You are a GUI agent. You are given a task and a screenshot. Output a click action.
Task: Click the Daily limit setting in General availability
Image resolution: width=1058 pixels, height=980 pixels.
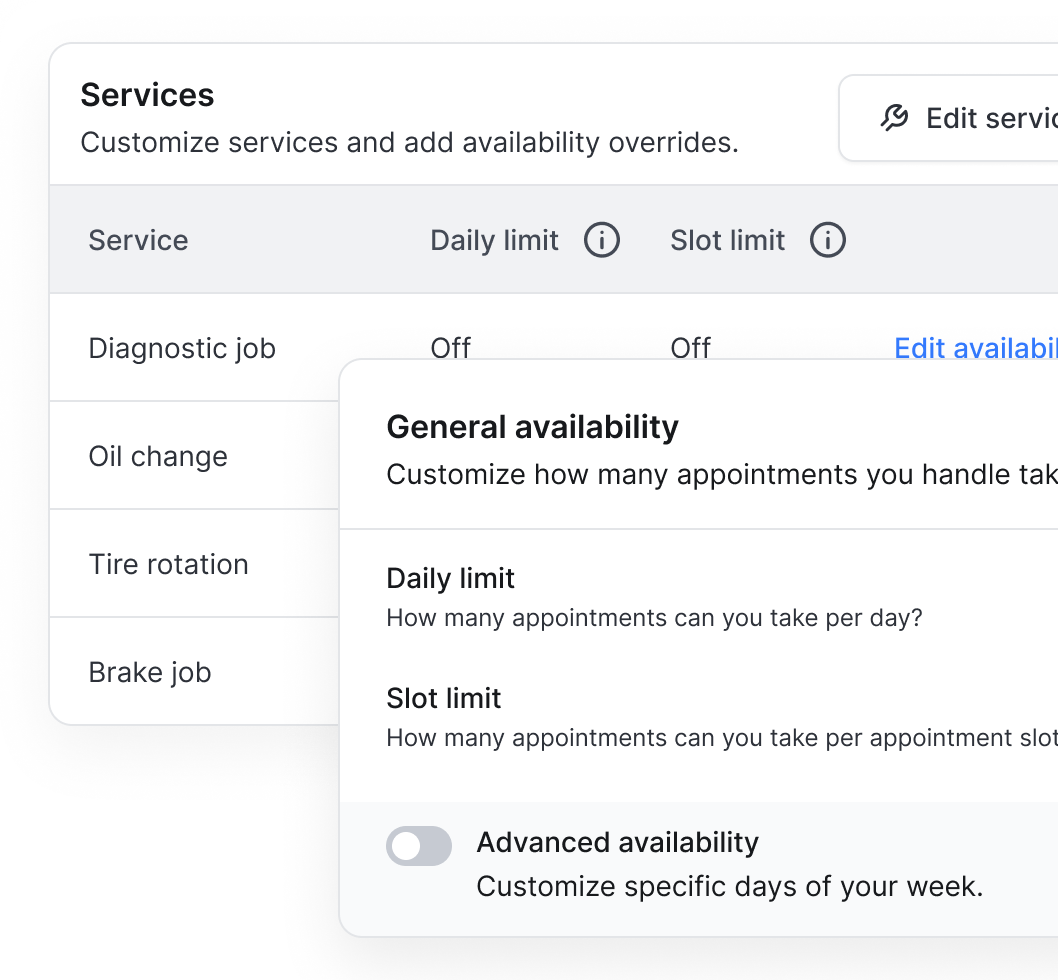tap(450, 578)
